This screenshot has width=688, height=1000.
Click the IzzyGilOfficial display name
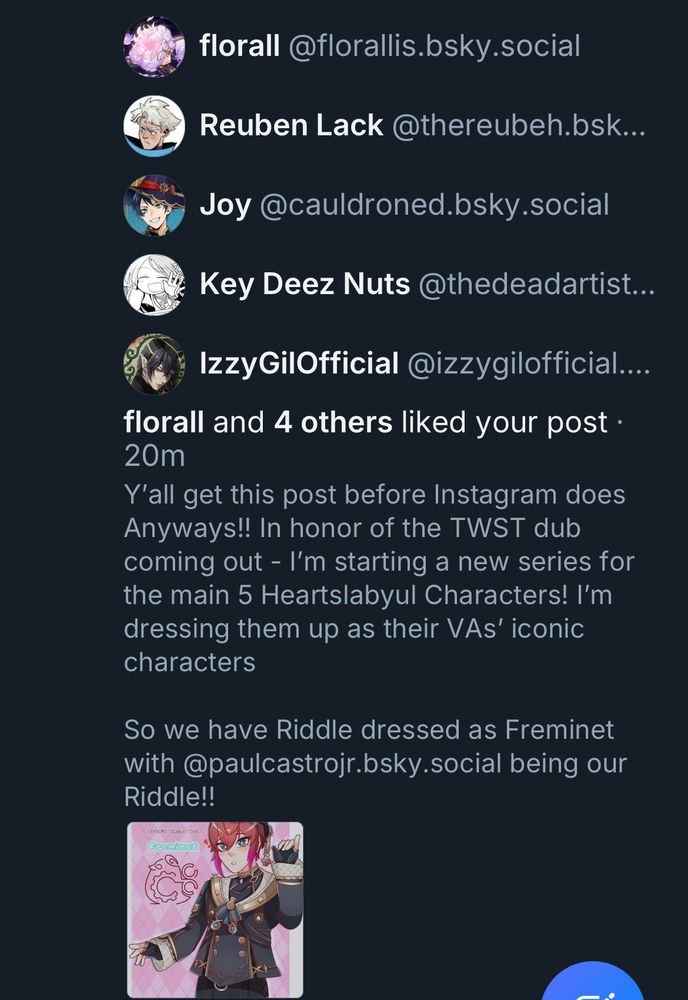coord(298,364)
